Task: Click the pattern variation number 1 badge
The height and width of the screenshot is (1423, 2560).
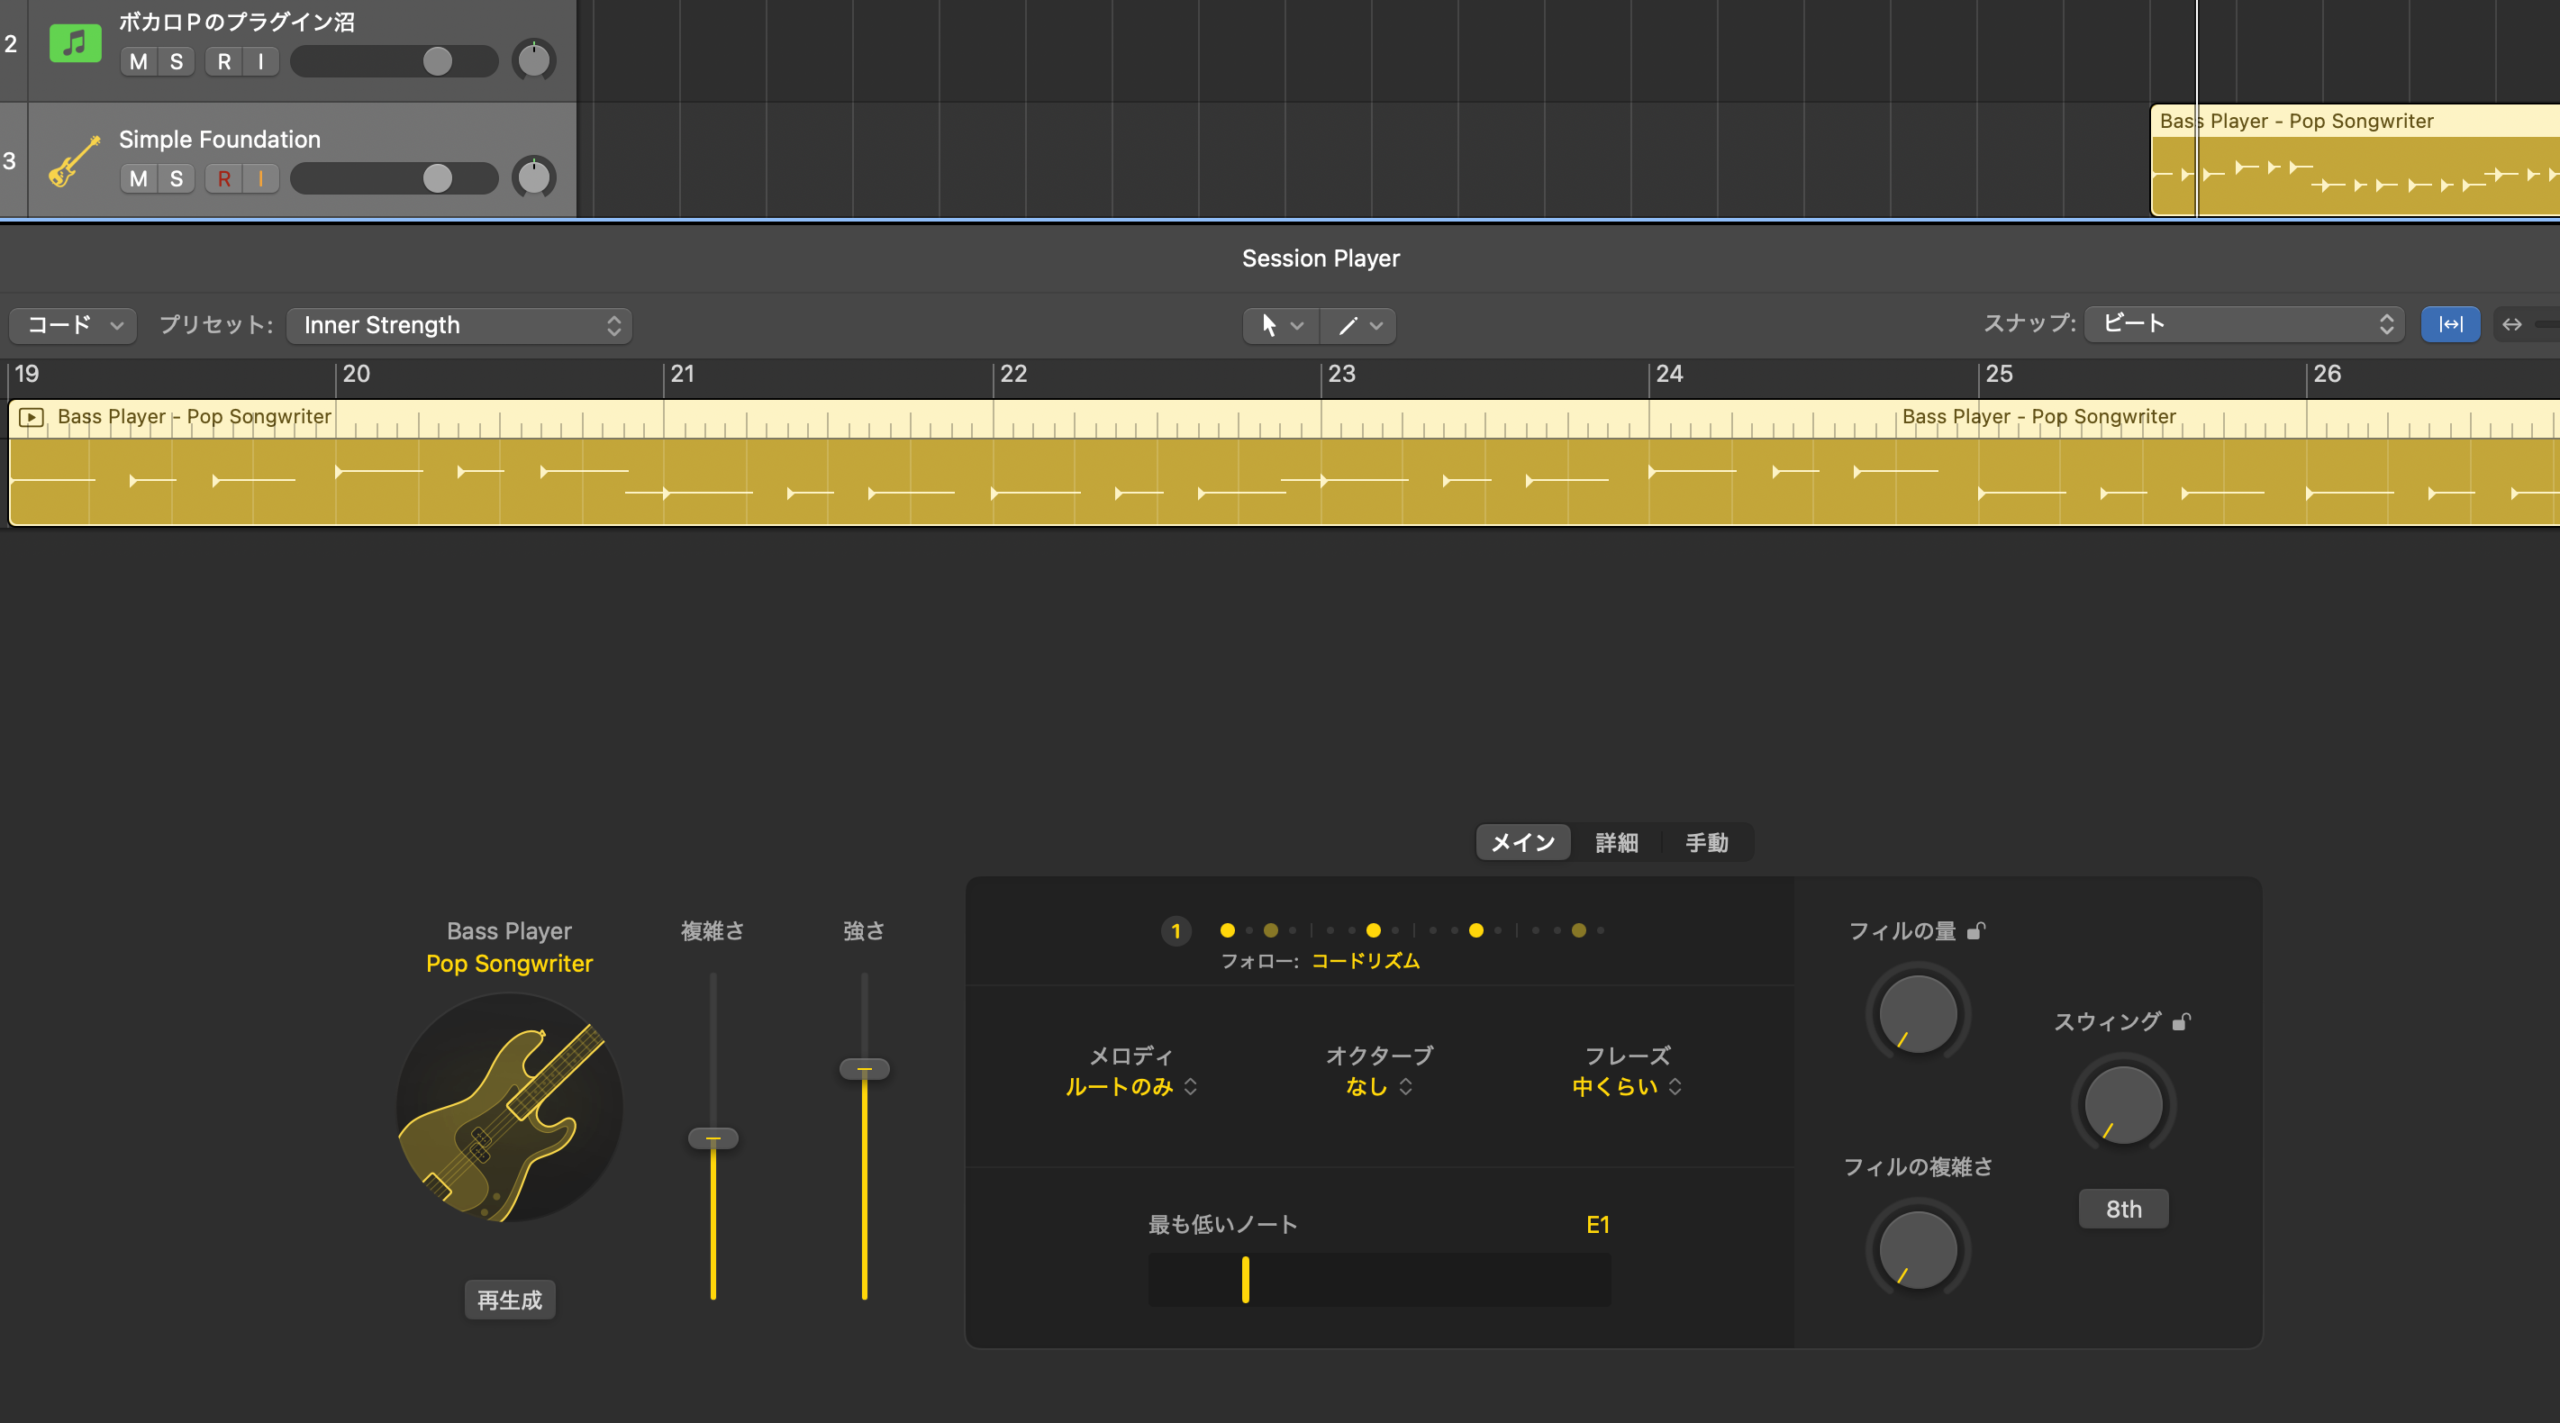Action: click(1176, 931)
